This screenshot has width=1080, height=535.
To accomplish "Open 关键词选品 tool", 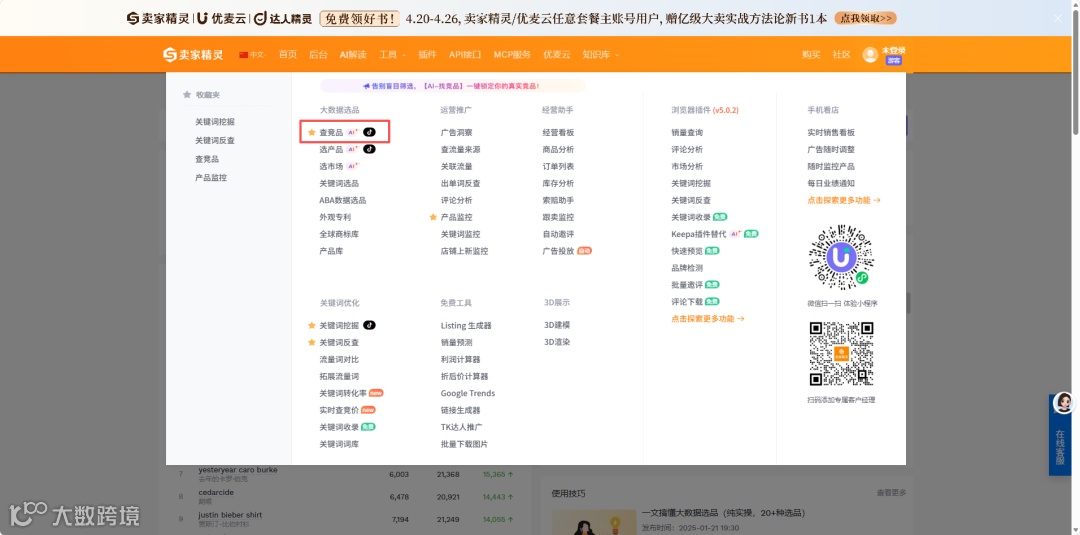I will click(x=339, y=183).
